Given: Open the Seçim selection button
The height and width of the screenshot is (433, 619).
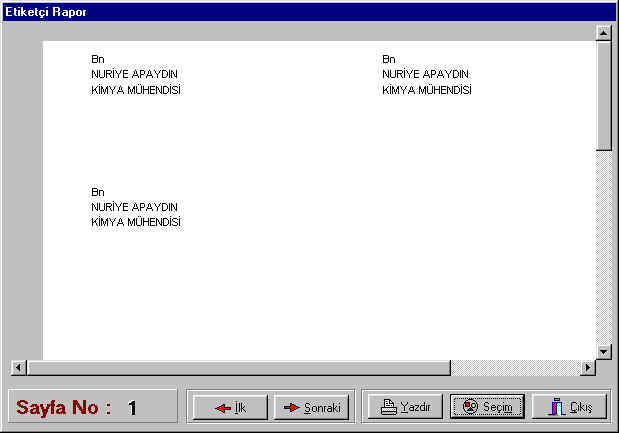Looking at the screenshot, I should (x=487, y=407).
